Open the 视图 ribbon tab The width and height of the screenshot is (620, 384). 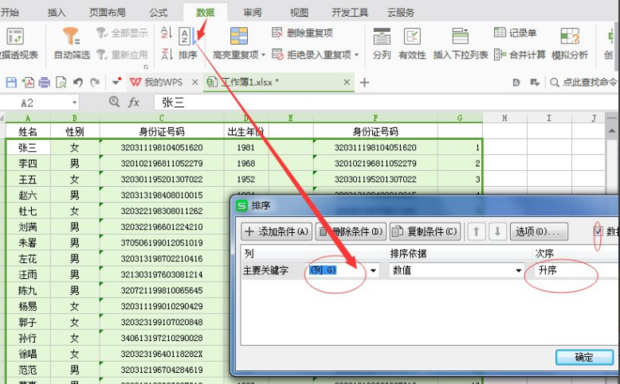pyautogui.click(x=299, y=12)
